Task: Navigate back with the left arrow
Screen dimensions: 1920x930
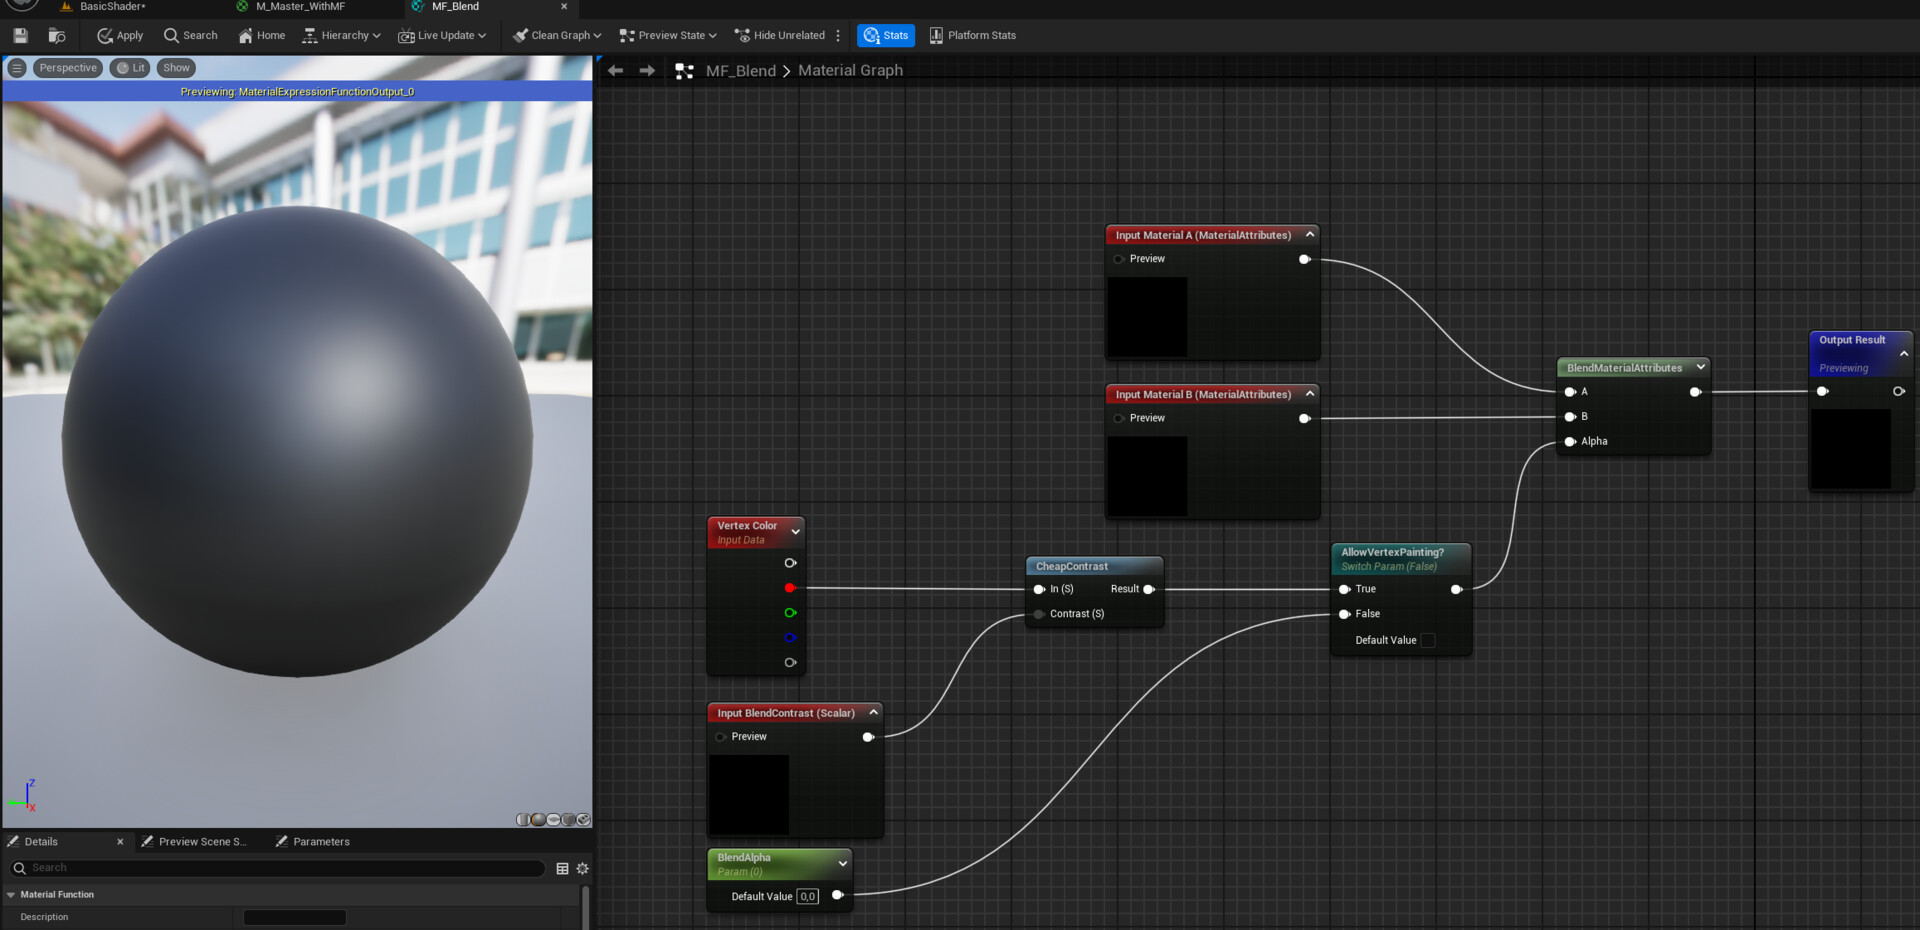Action: click(x=616, y=70)
